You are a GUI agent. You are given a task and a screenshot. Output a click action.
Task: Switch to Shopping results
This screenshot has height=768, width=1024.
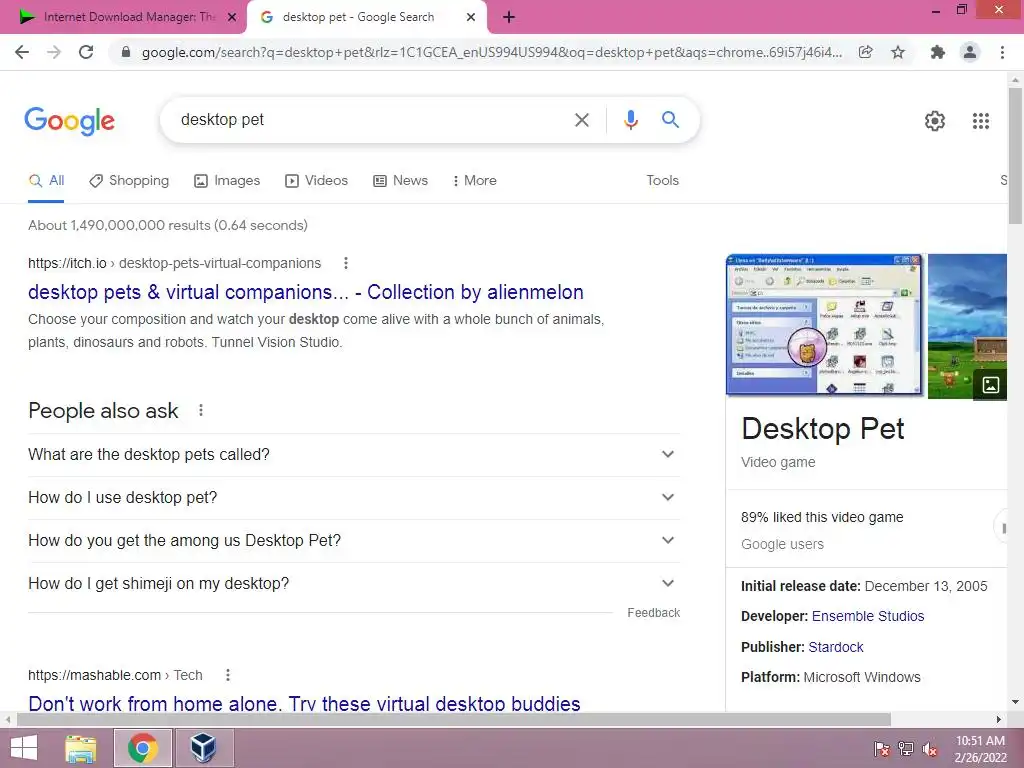point(129,181)
